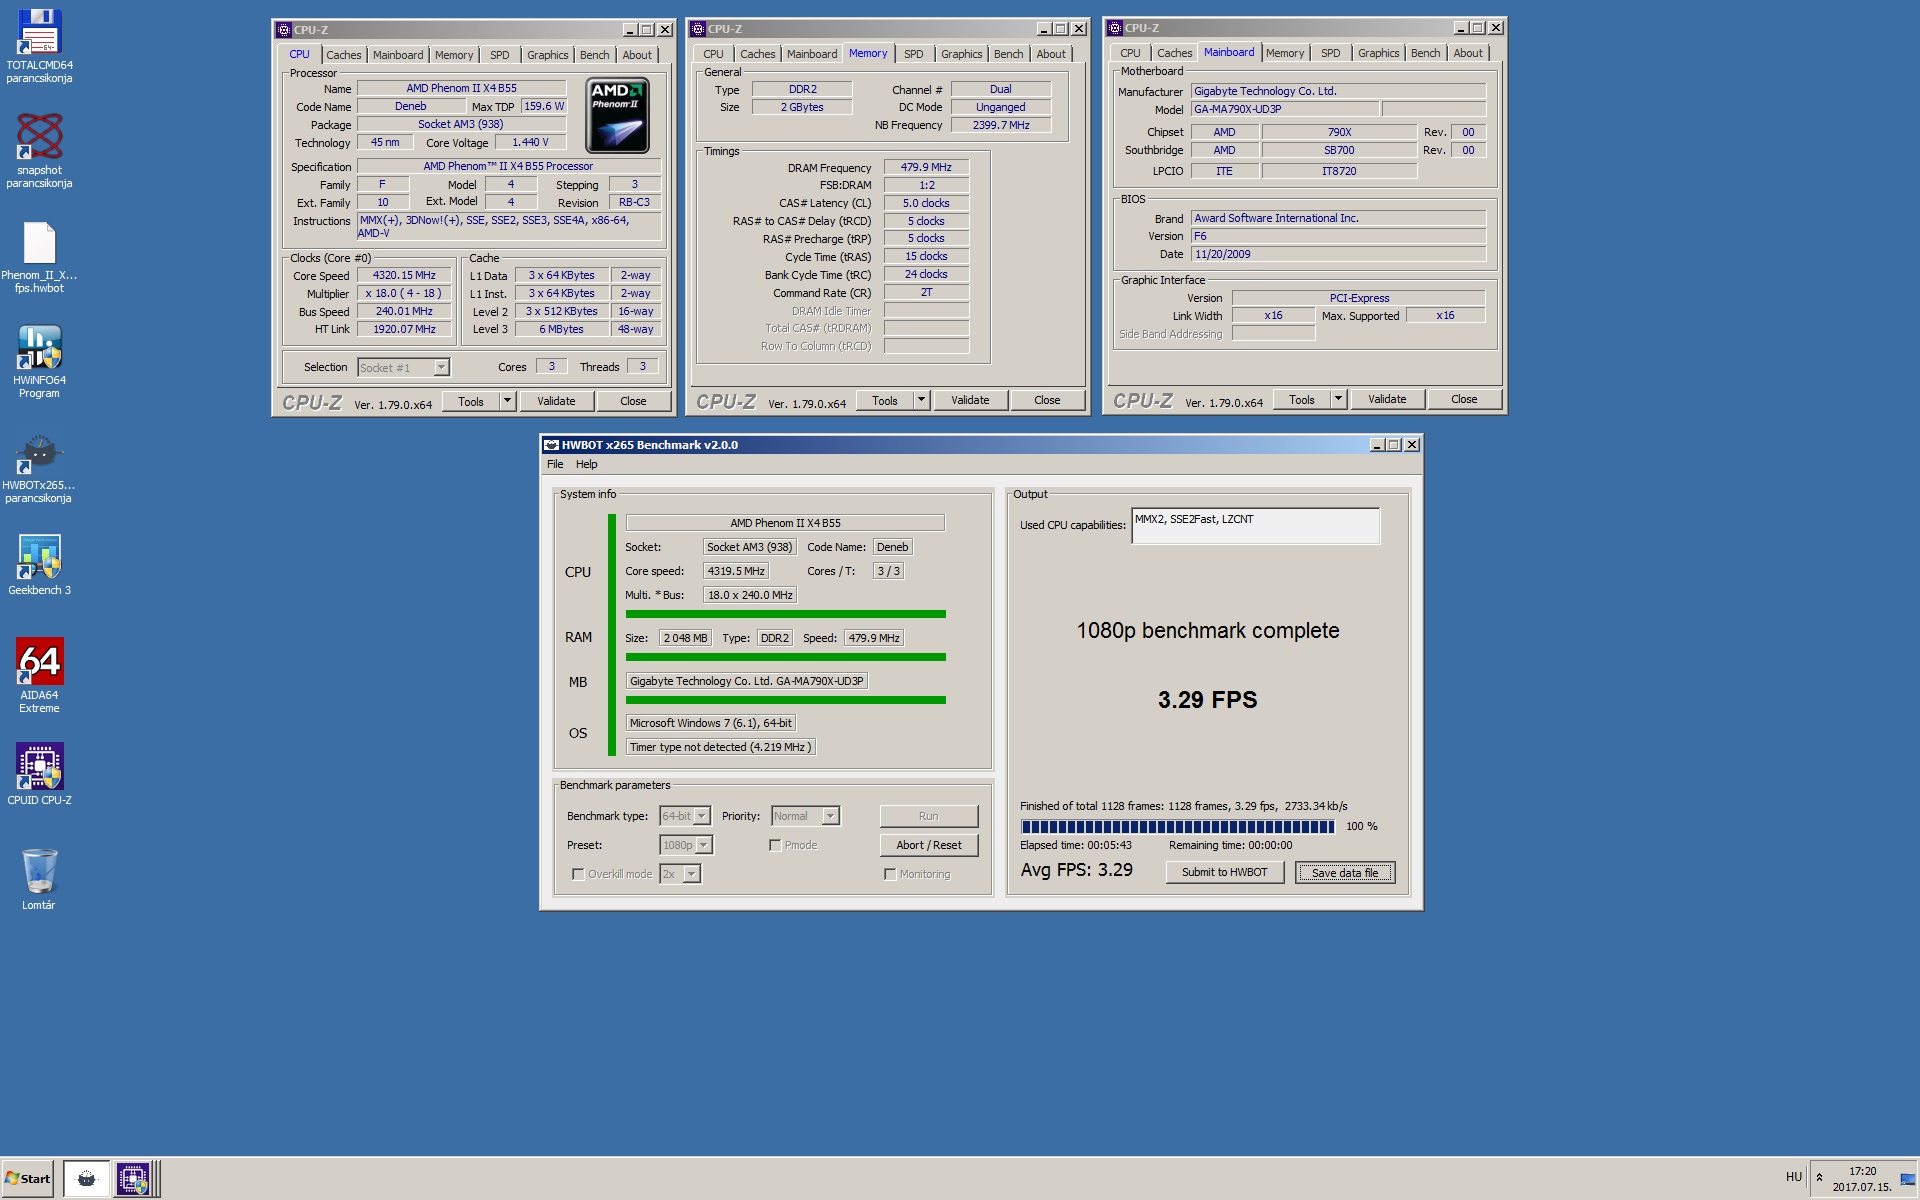Image resolution: width=1920 pixels, height=1200 pixels.
Task: Click the 100% benchmark progress bar
Action: (1178, 826)
